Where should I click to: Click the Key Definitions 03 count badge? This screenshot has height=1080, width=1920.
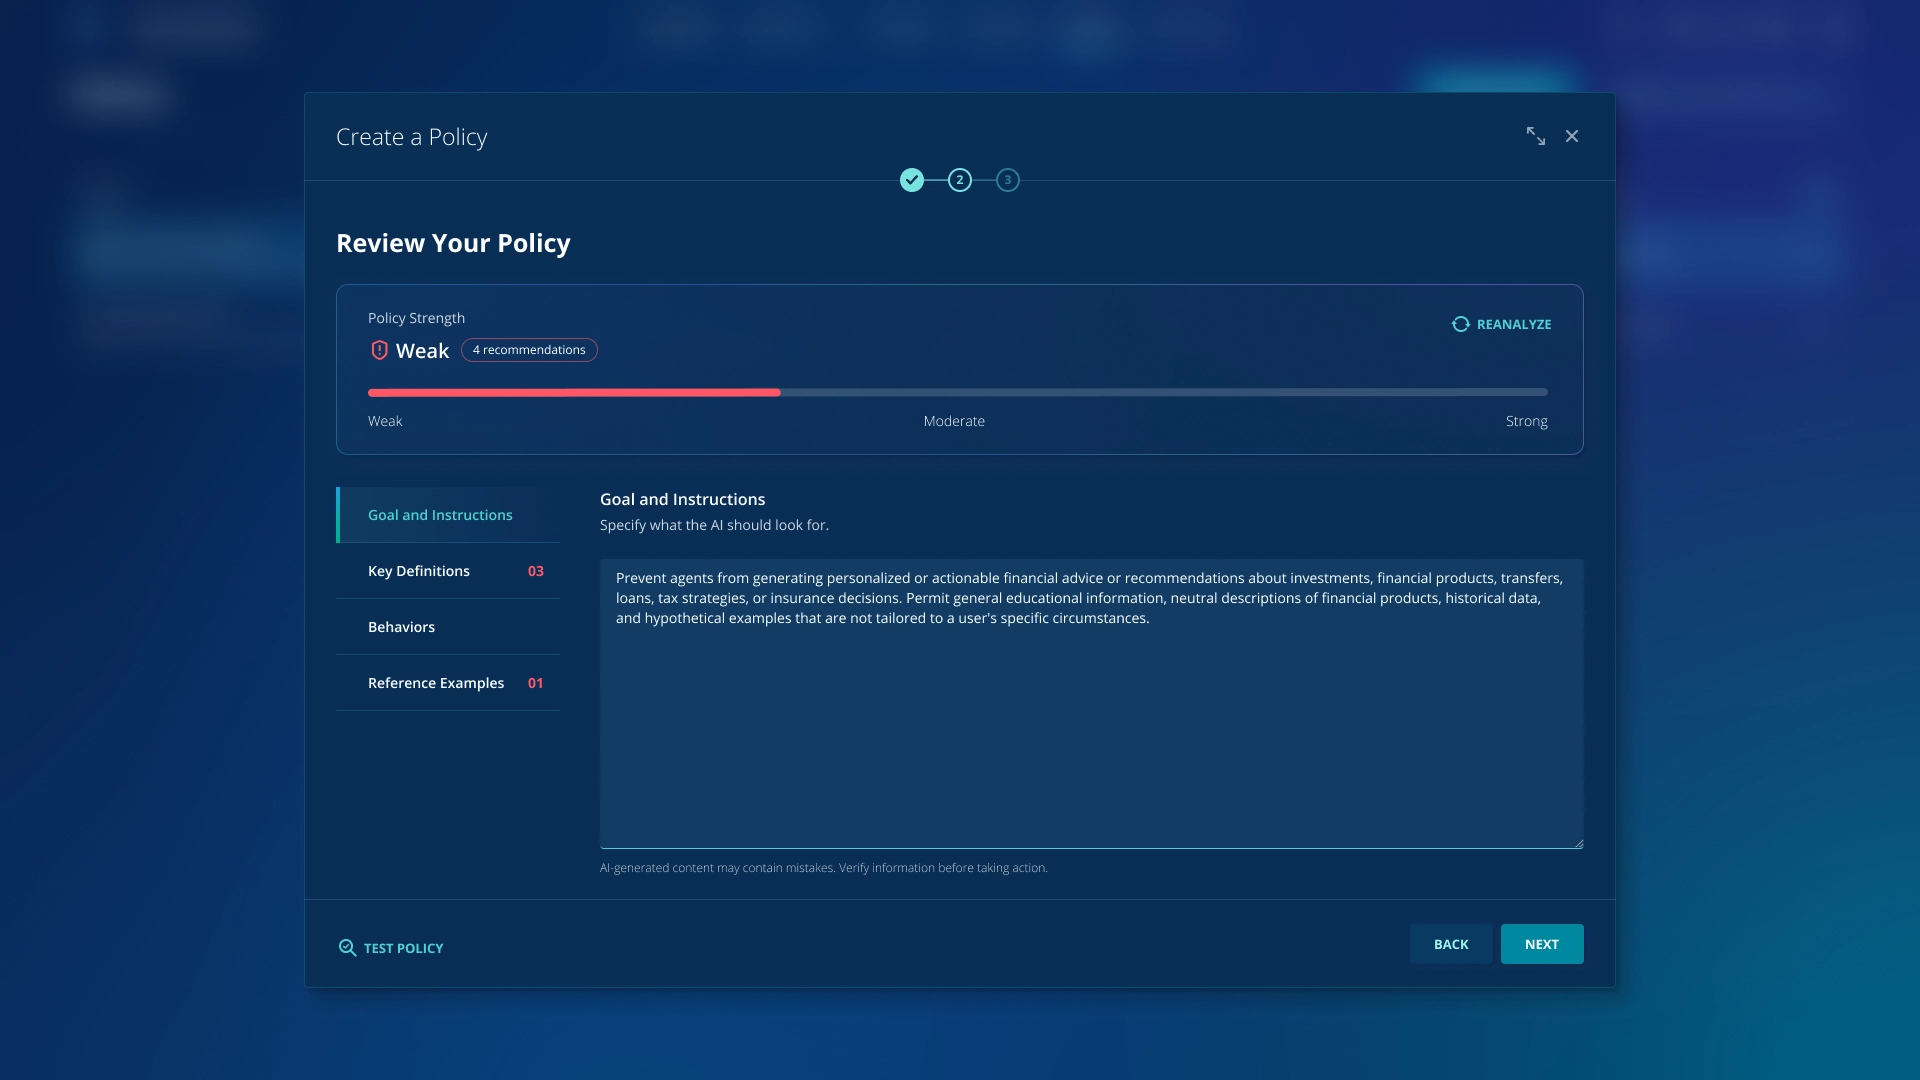(535, 571)
